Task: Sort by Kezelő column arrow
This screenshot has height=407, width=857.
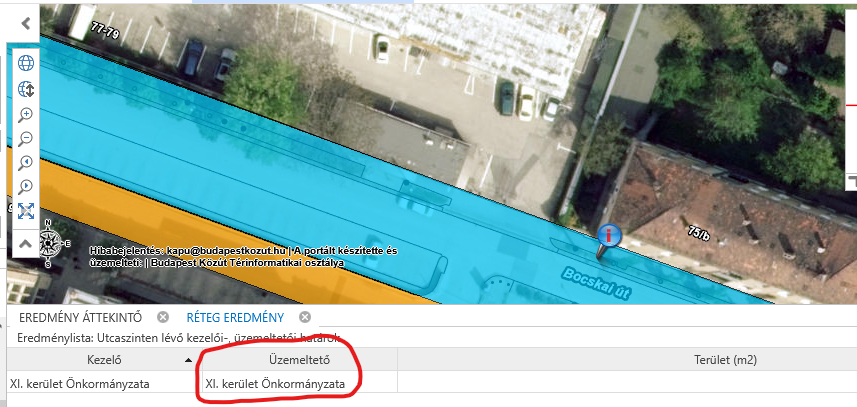Action: (x=189, y=360)
